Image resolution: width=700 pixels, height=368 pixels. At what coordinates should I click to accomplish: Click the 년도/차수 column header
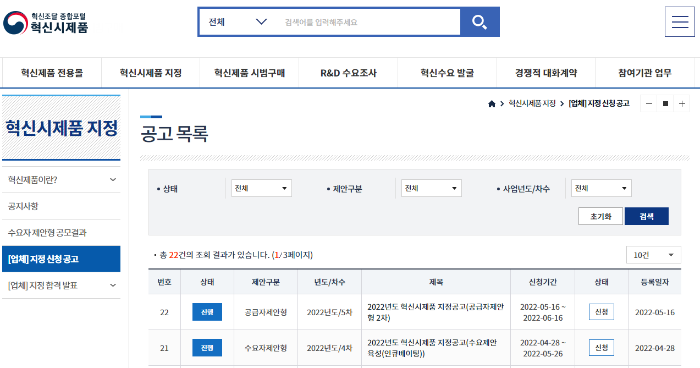(329, 282)
